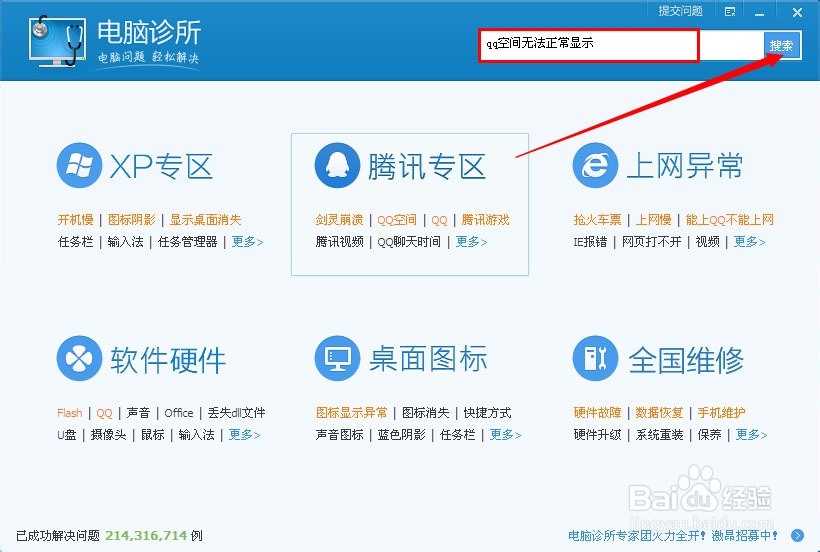The image size is (820, 552).
Task: Select the 网页打不开 link
Action: click(x=651, y=242)
